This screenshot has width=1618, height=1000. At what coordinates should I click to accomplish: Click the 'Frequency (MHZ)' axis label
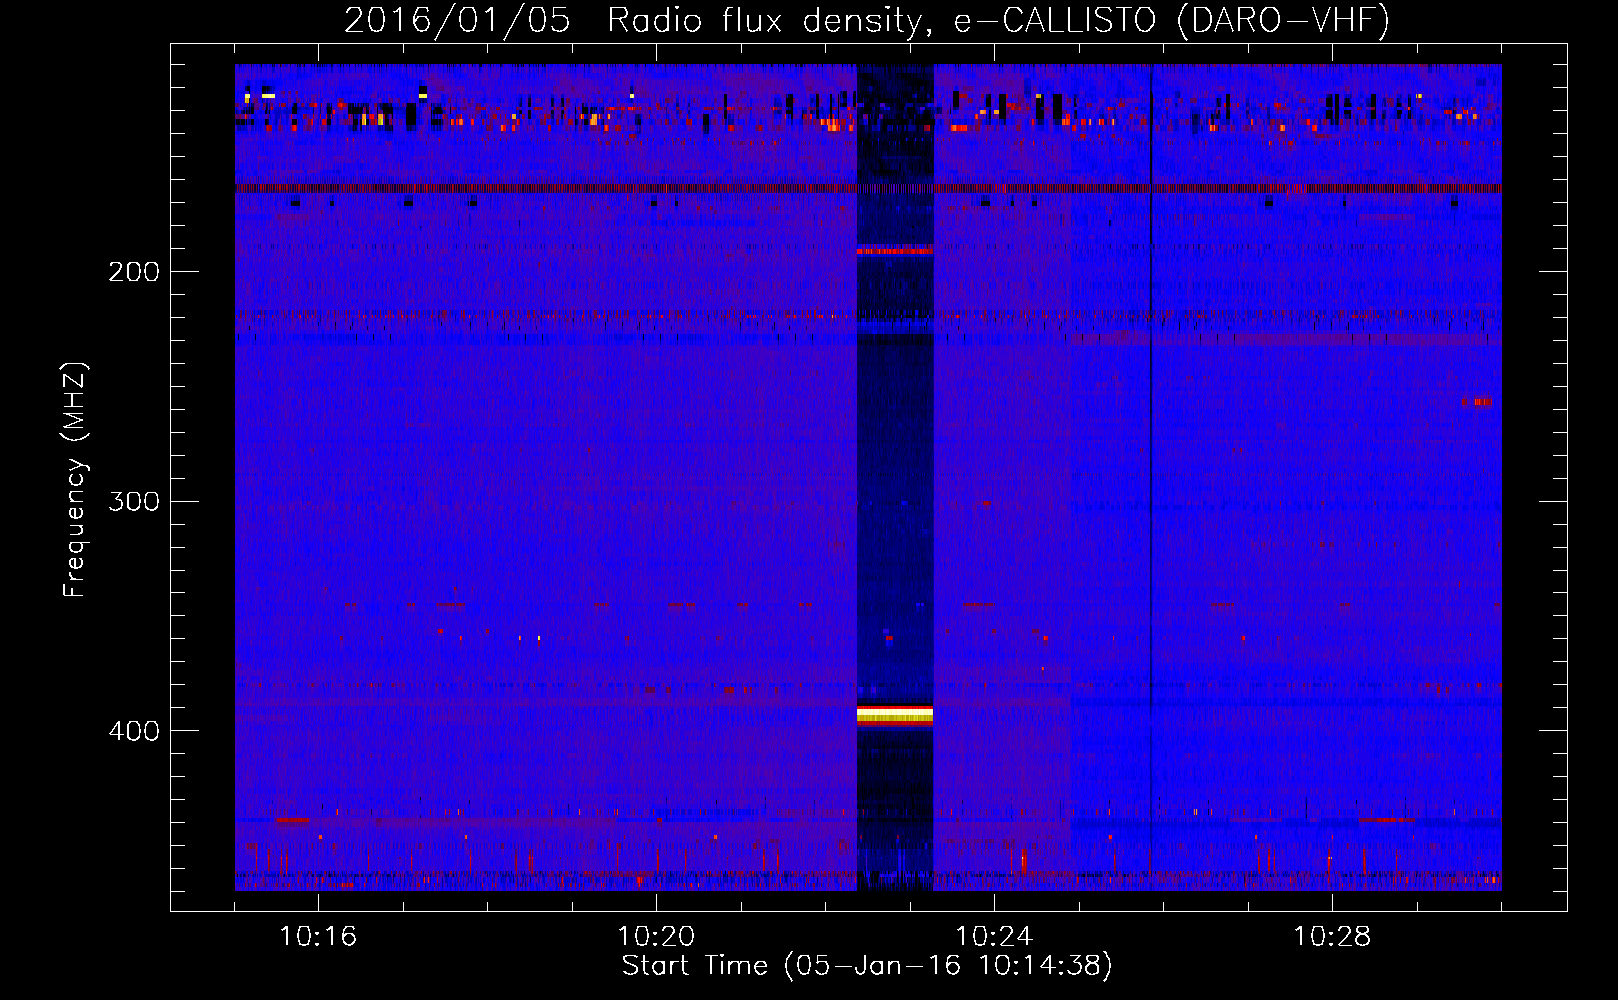pos(75,480)
